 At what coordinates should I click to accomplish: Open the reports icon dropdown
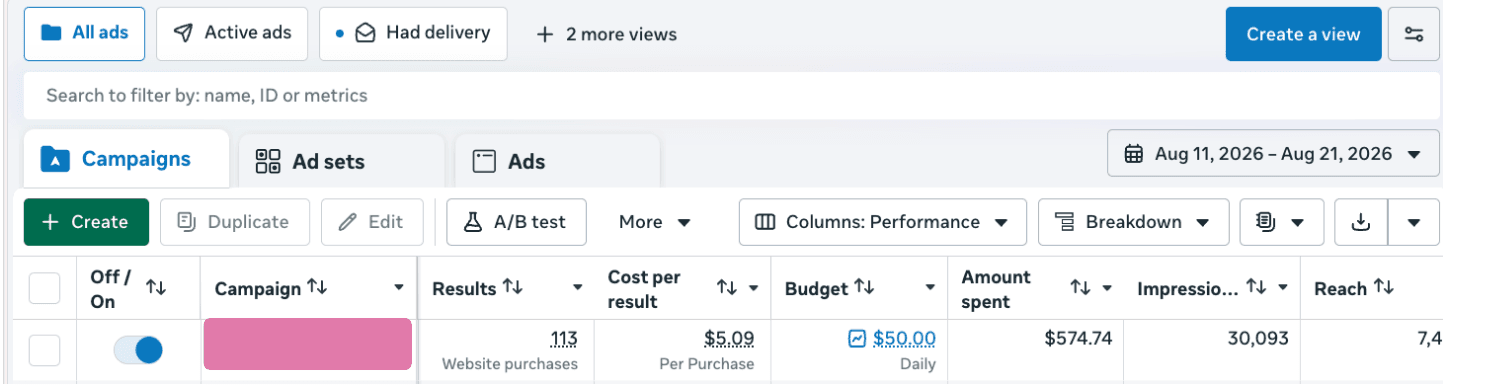1282,222
